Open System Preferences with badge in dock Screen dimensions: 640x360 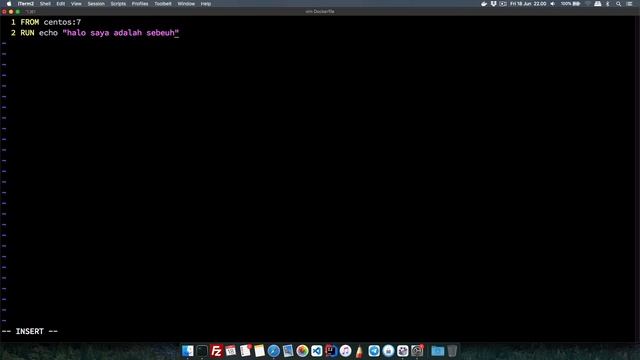tap(417, 351)
